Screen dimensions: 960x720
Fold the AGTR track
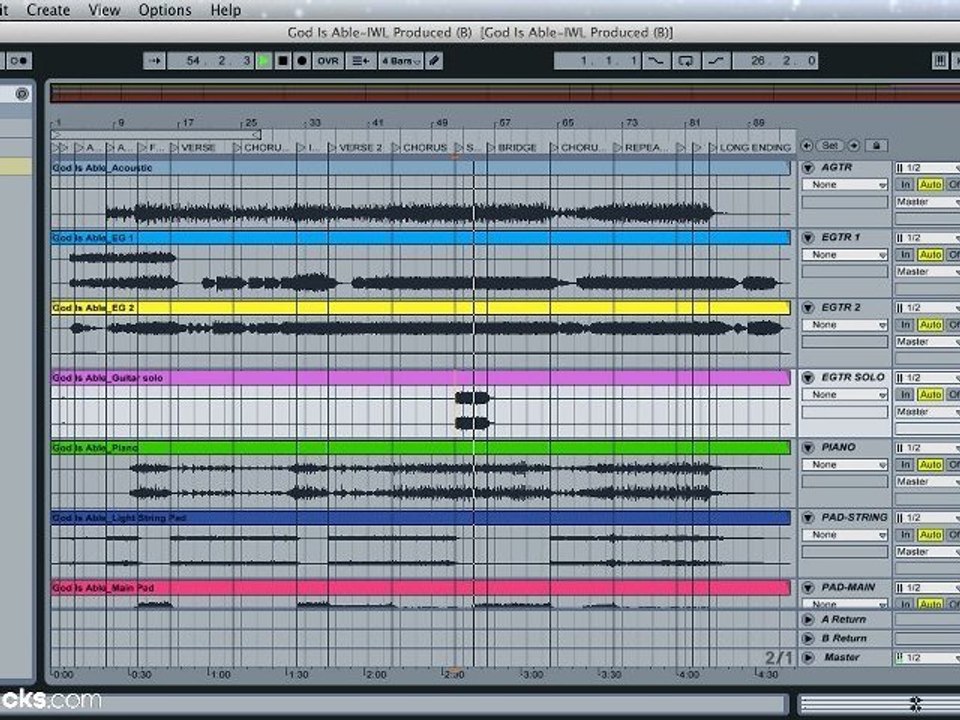(808, 168)
